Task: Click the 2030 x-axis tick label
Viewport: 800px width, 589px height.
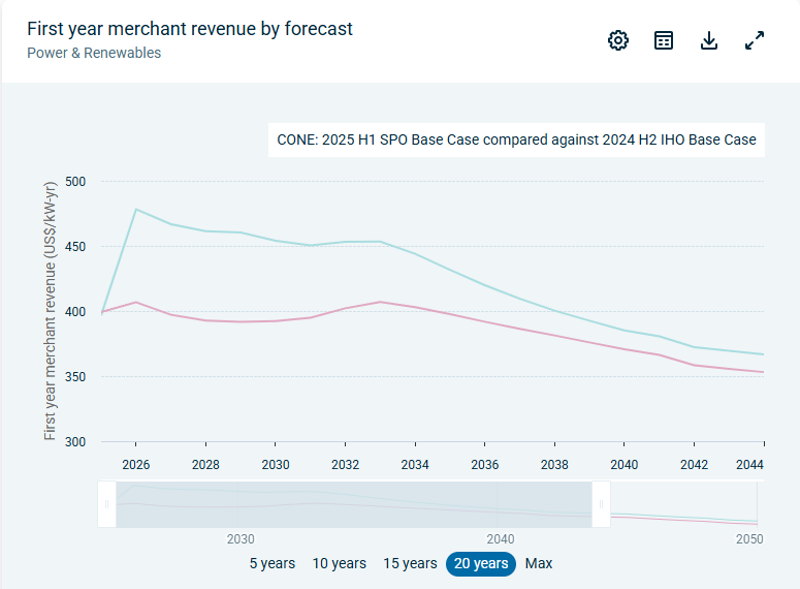Action: [275, 465]
